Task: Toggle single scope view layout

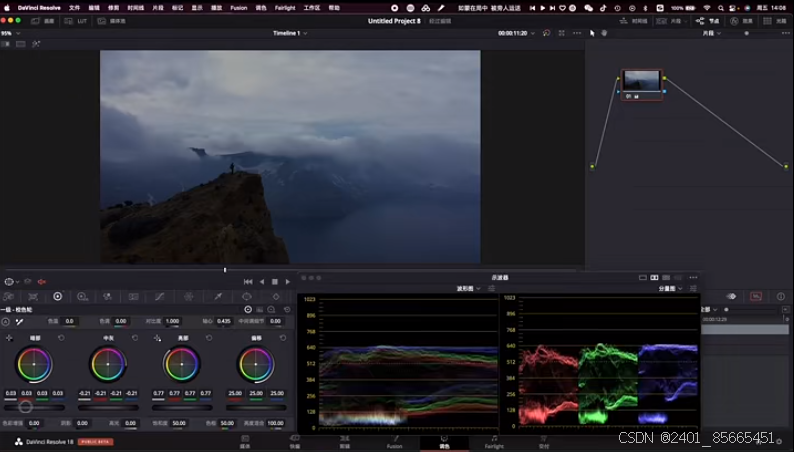Action: (642, 277)
